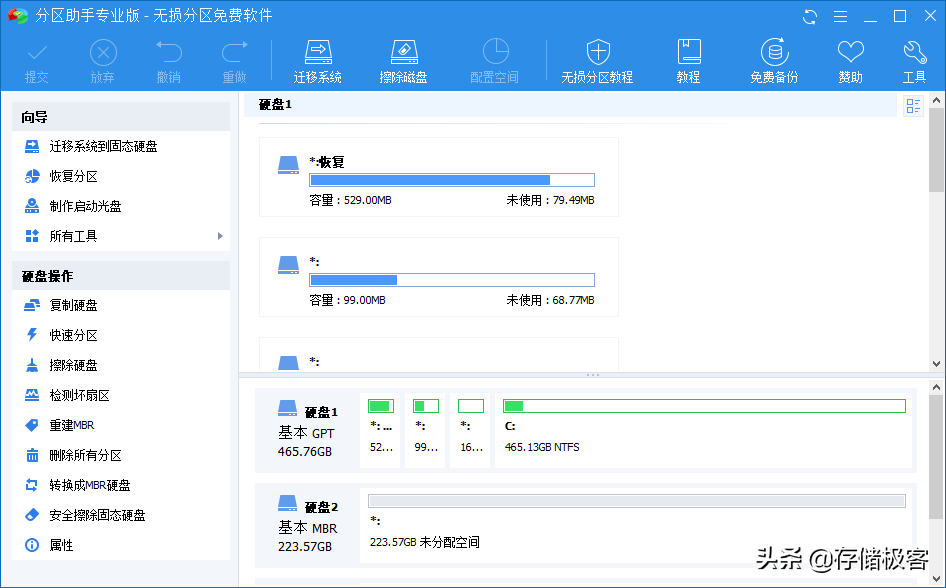Click the 放弃 (Discard) toolbar icon

click(x=103, y=58)
